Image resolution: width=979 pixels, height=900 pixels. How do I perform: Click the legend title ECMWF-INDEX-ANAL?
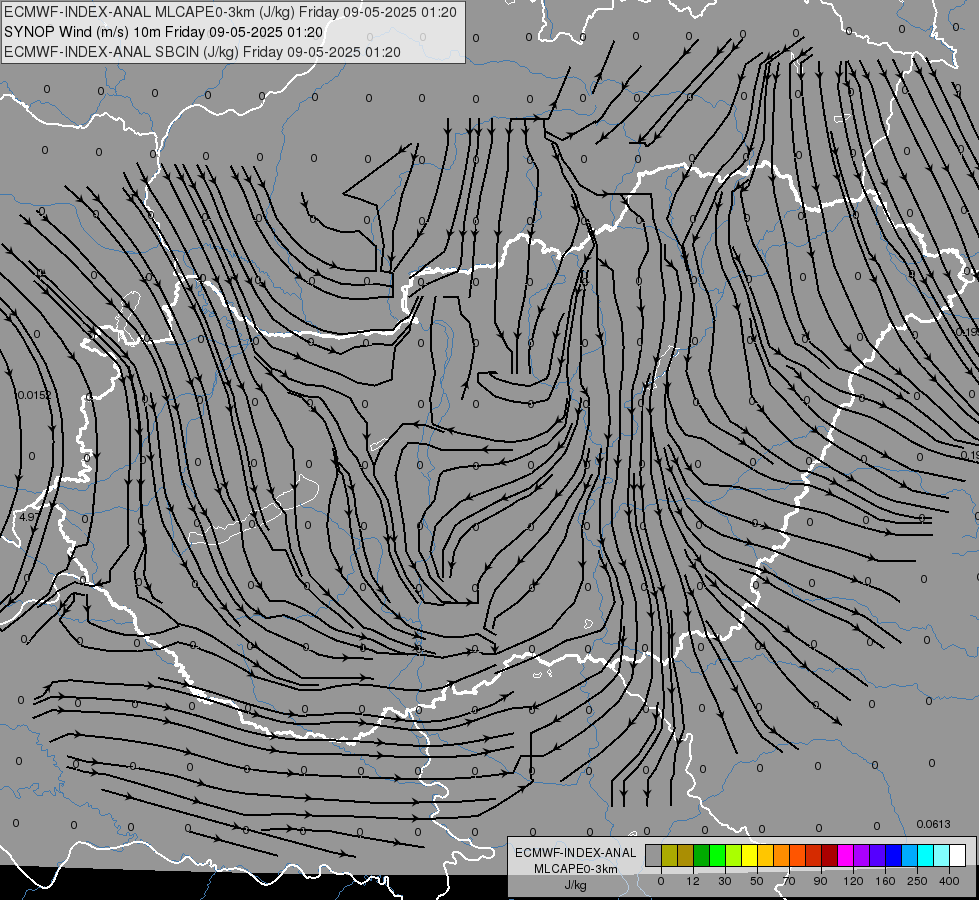point(576,853)
